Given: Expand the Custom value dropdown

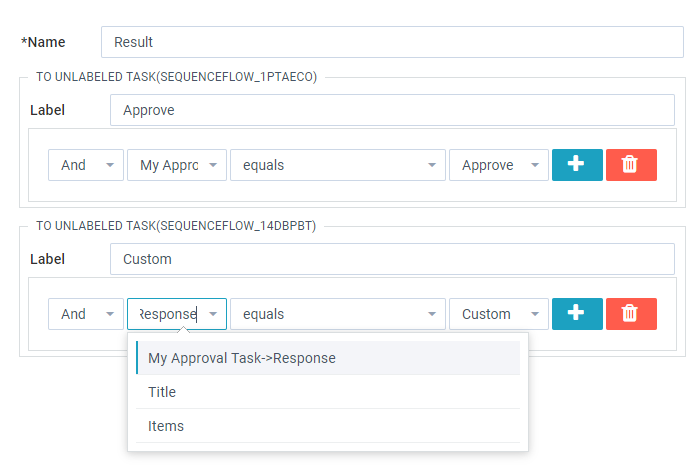Looking at the screenshot, I should tap(498, 314).
